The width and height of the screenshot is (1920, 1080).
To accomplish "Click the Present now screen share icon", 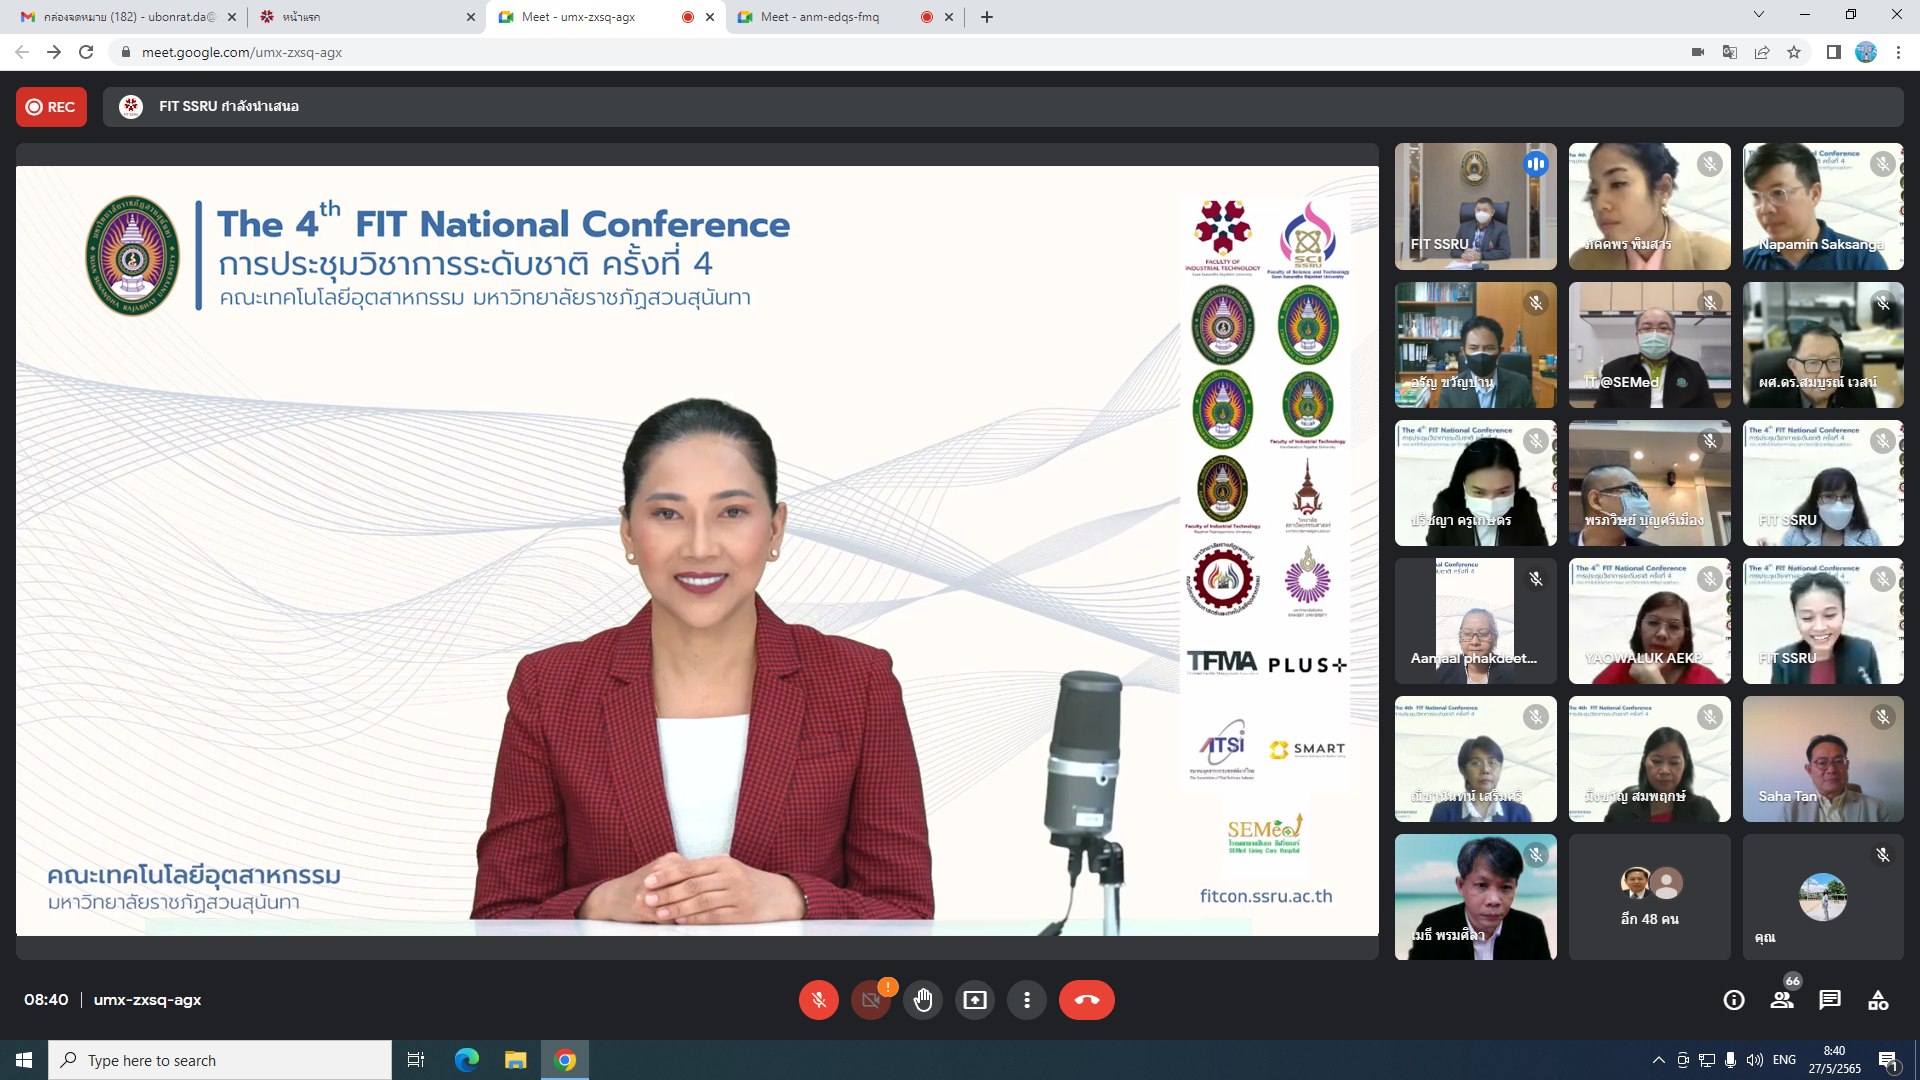I will click(x=974, y=1000).
